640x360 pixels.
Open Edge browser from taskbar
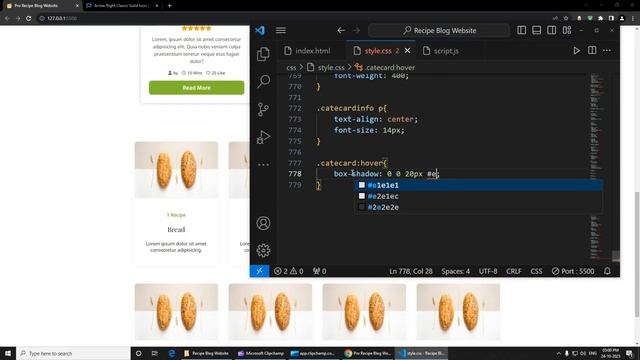(172, 353)
